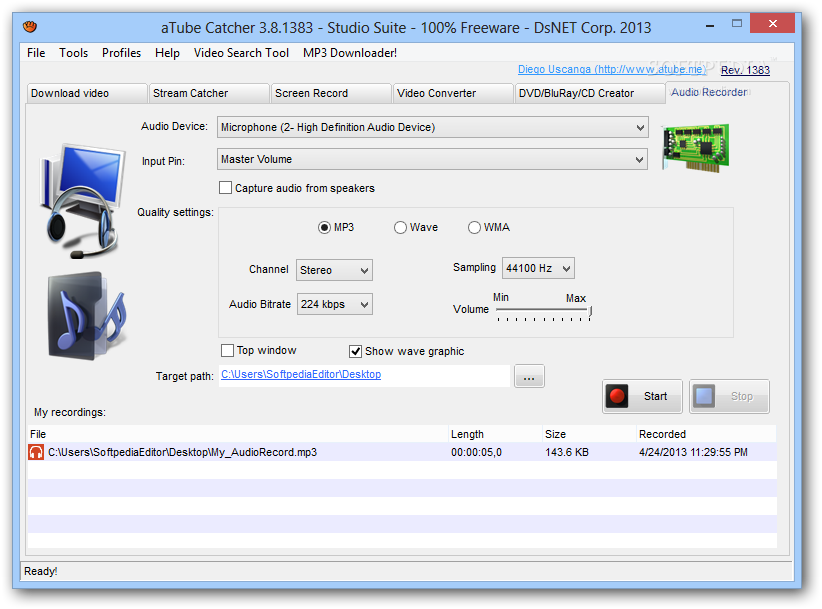Screen dimensions: 822x609
Task: Click the computer with headset image
Action: pyautogui.click(x=83, y=201)
